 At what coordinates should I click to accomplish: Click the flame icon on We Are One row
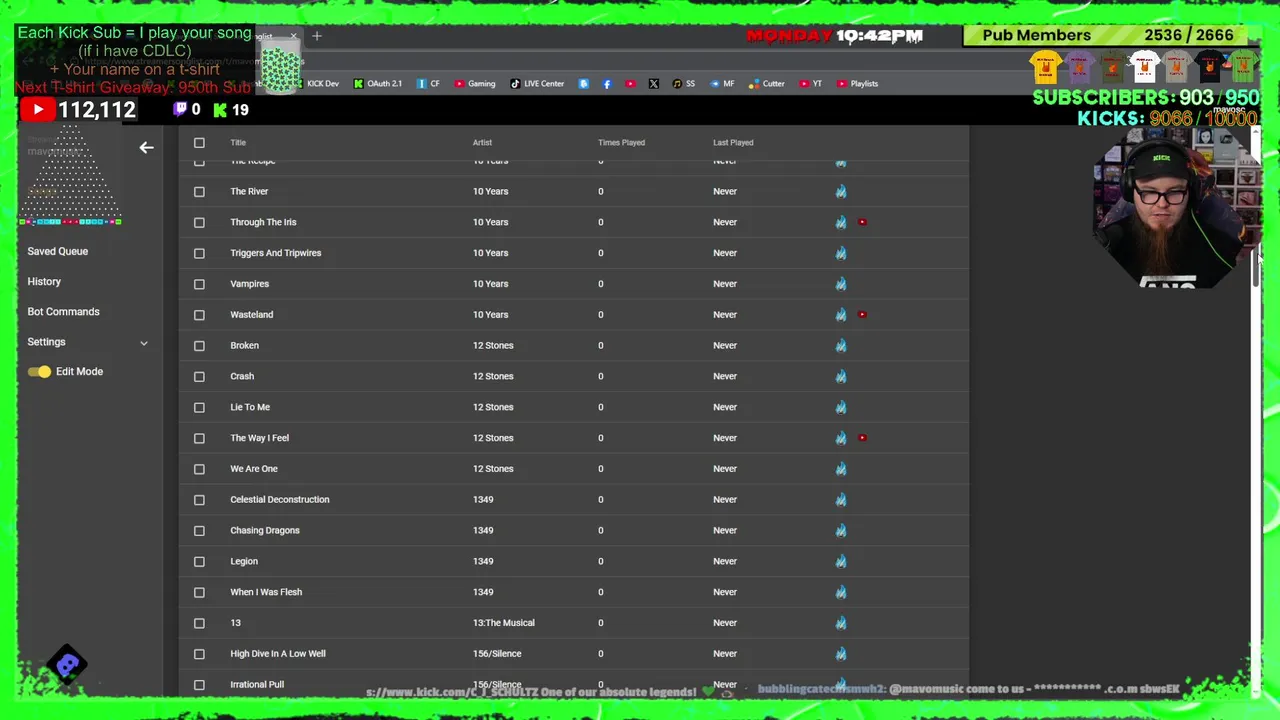coord(841,468)
